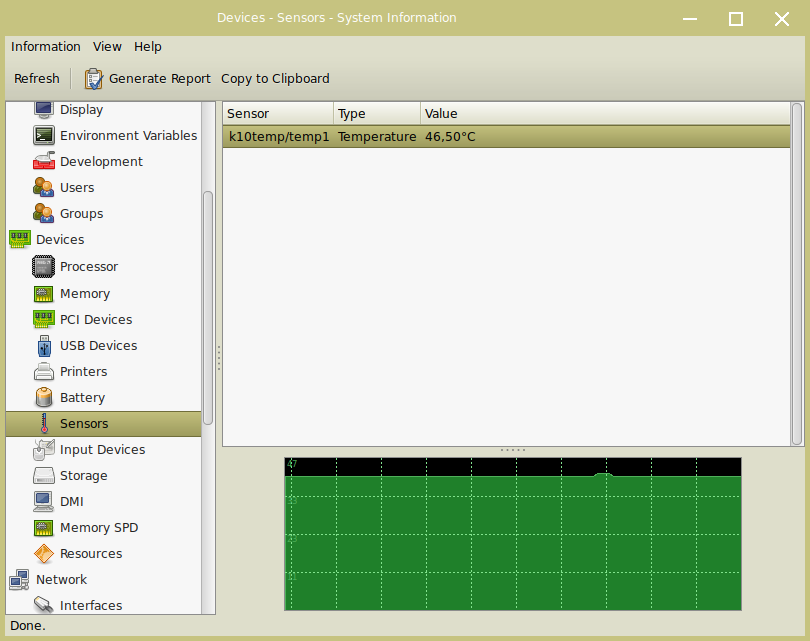Open the View menu
The height and width of the screenshot is (641, 810).
tap(107, 46)
